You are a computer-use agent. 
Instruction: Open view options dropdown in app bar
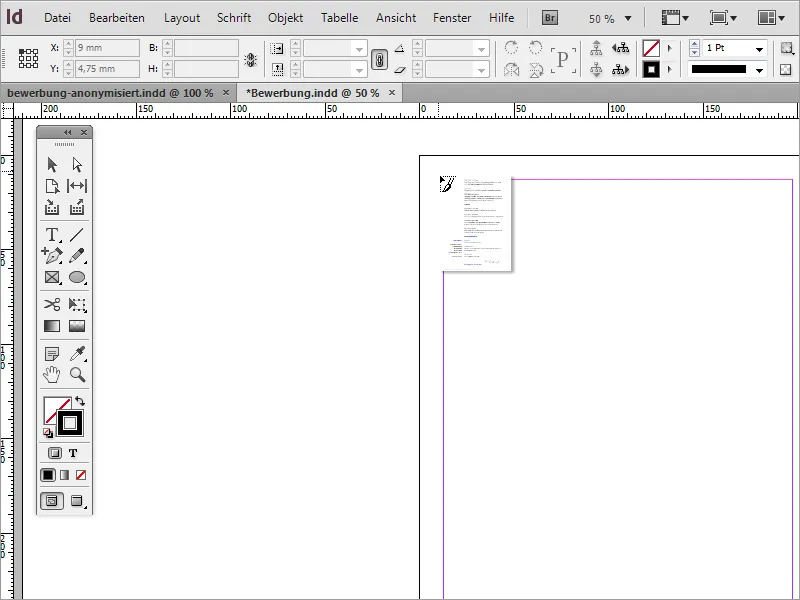pos(675,18)
